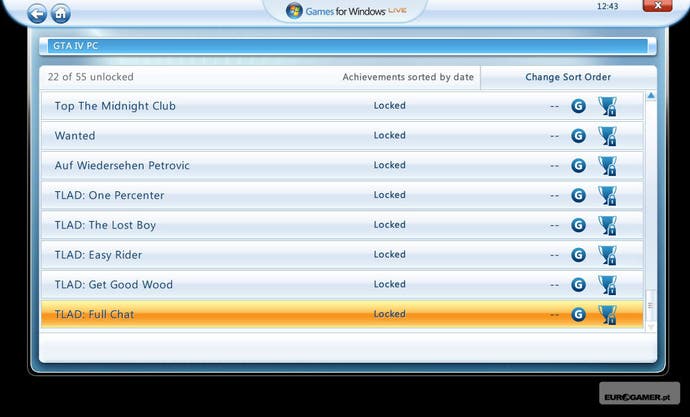Image resolution: width=690 pixels, height=417 pixels.
Task: Click the Auf Wiedersehen Petrovic G icon
Action: 578,165
